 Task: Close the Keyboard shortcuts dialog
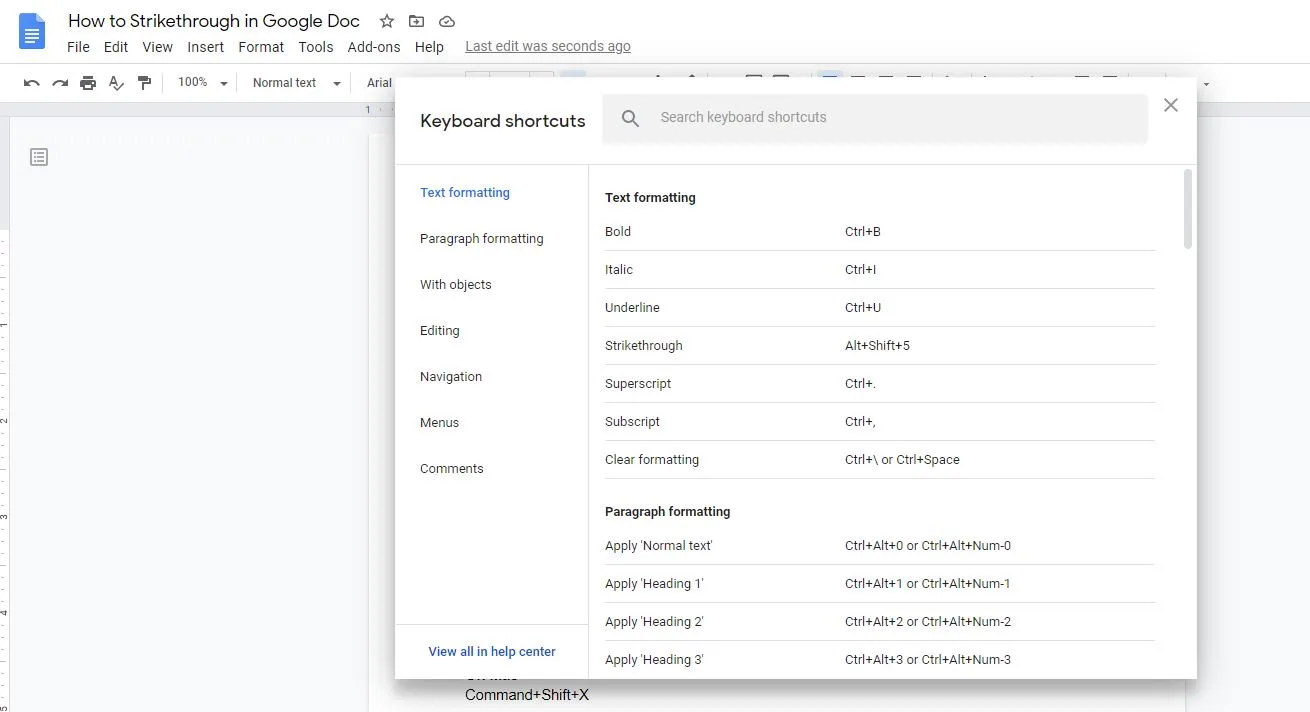tap(1171, 105)
